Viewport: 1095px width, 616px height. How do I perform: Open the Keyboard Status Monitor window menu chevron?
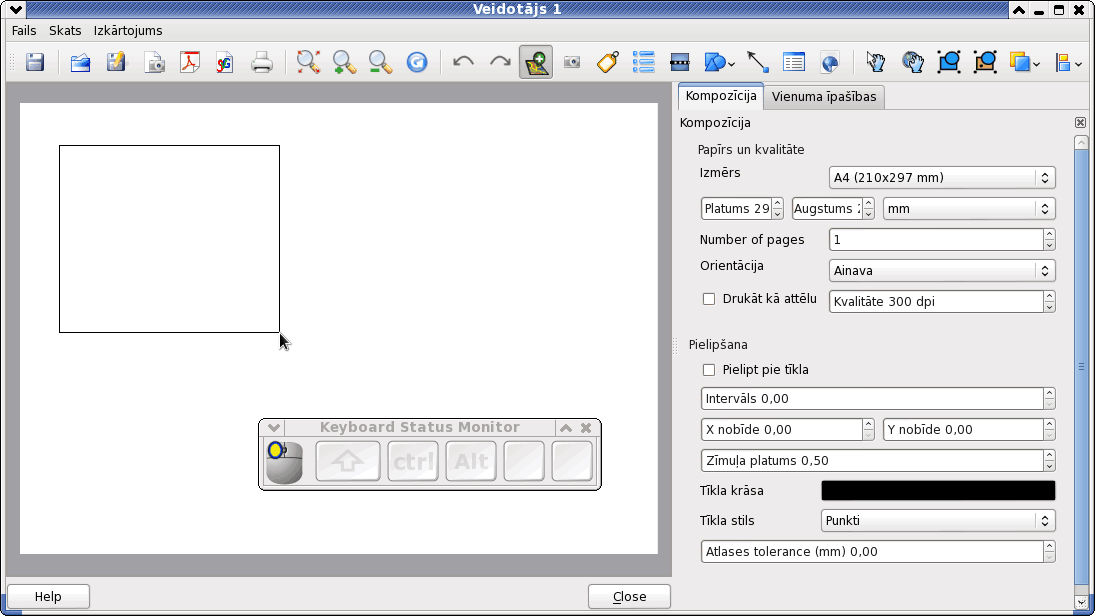coord(274,427)
